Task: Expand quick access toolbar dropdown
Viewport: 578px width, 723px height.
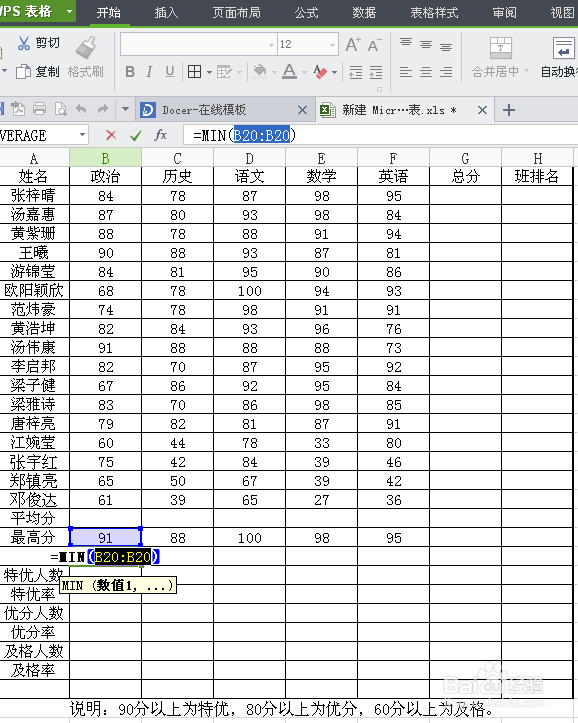Action: (x=125, y=109)
